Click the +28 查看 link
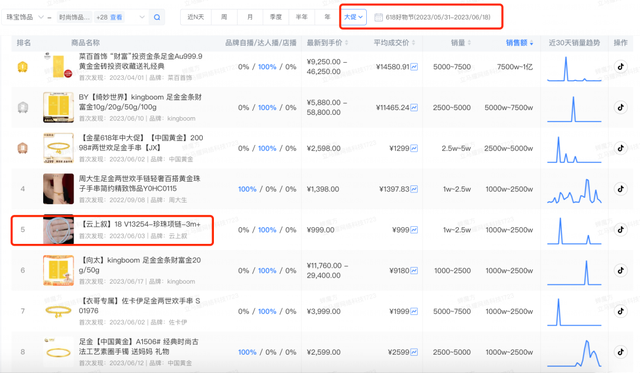The height and width of the screenshot is (373, 640). (x=109, y=17)
